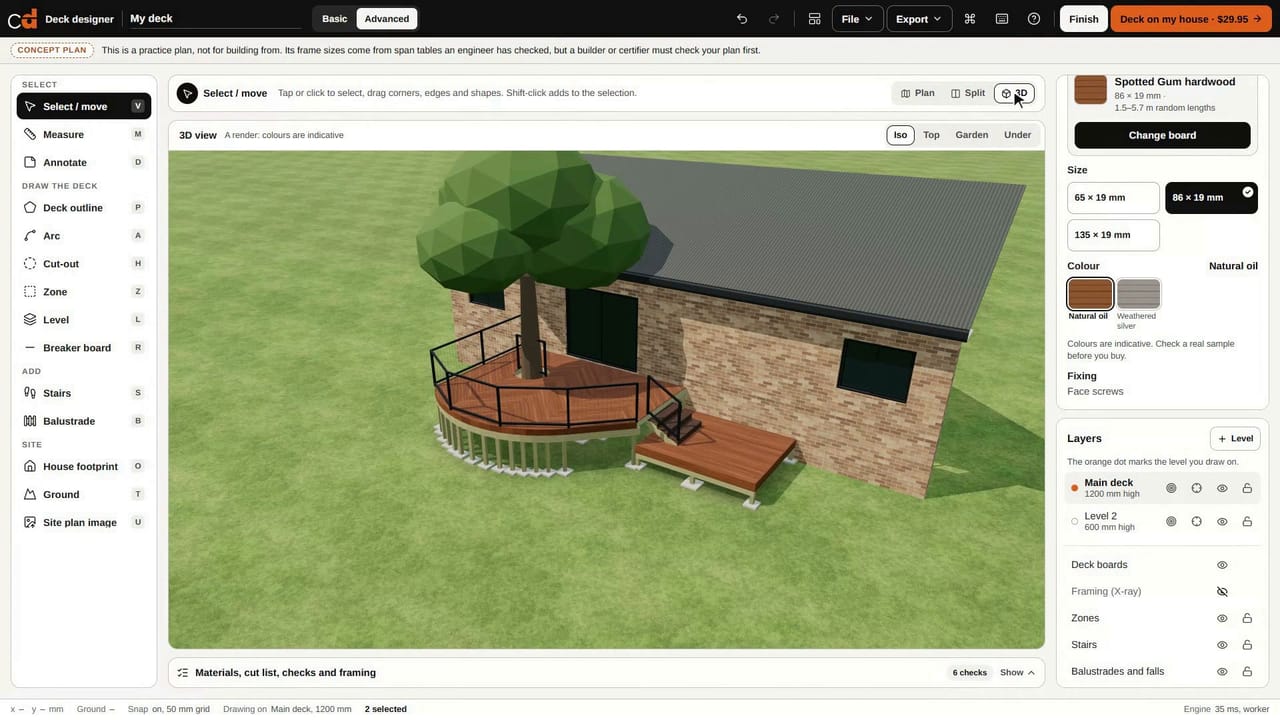1280x720 pixels.
Task: Click the Change board button
Action: point(1162,135)
